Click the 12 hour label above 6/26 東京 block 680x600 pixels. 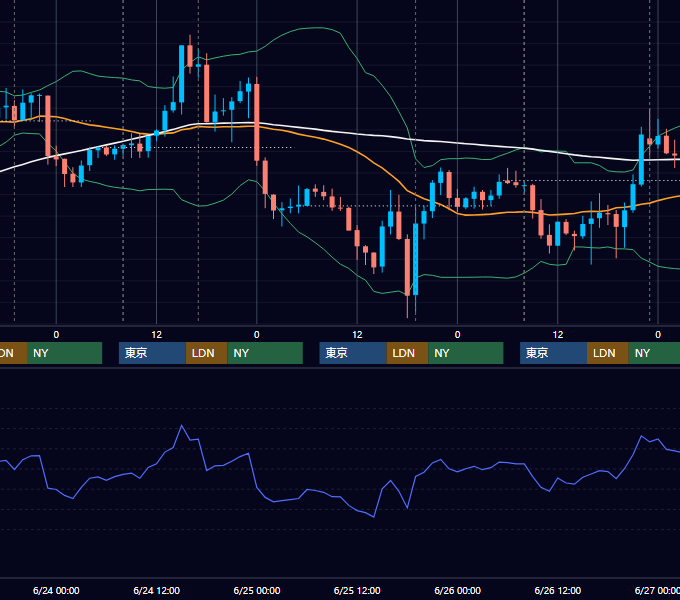pos(558,335)
